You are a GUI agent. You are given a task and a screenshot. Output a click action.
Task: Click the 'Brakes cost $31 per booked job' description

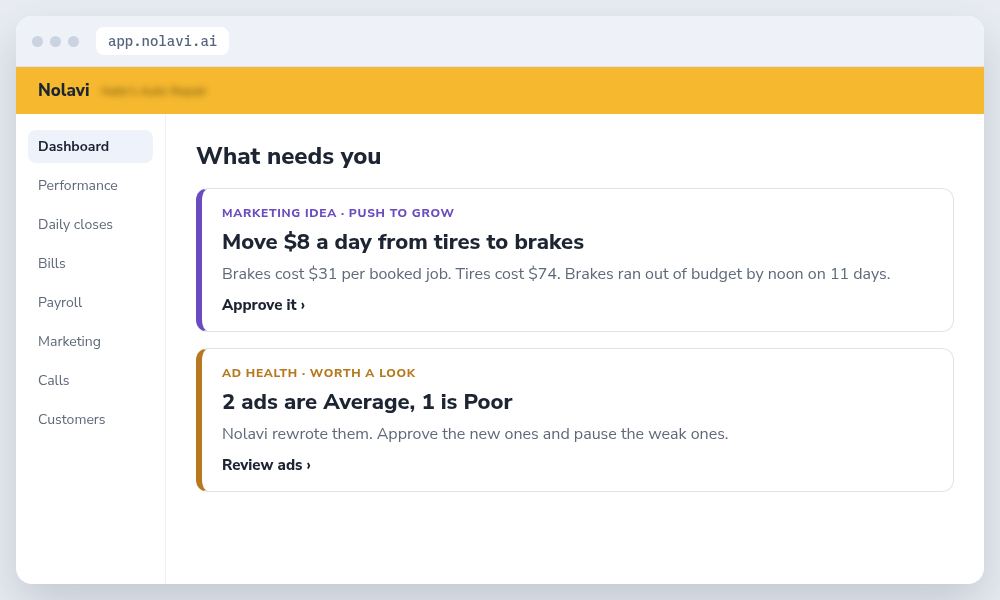[x=555, y=274]
